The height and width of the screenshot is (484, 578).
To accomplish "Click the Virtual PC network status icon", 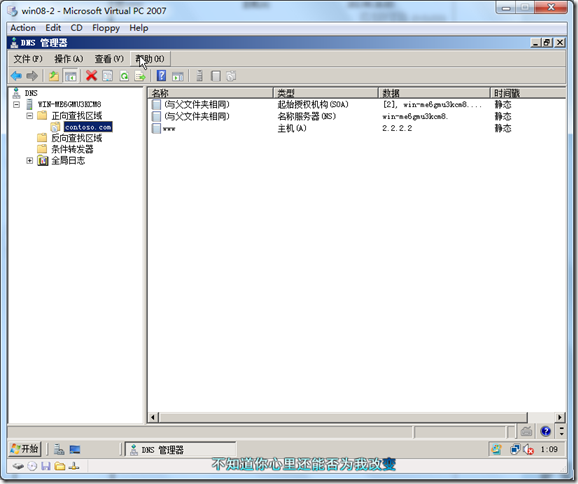I will pos(74,466).
